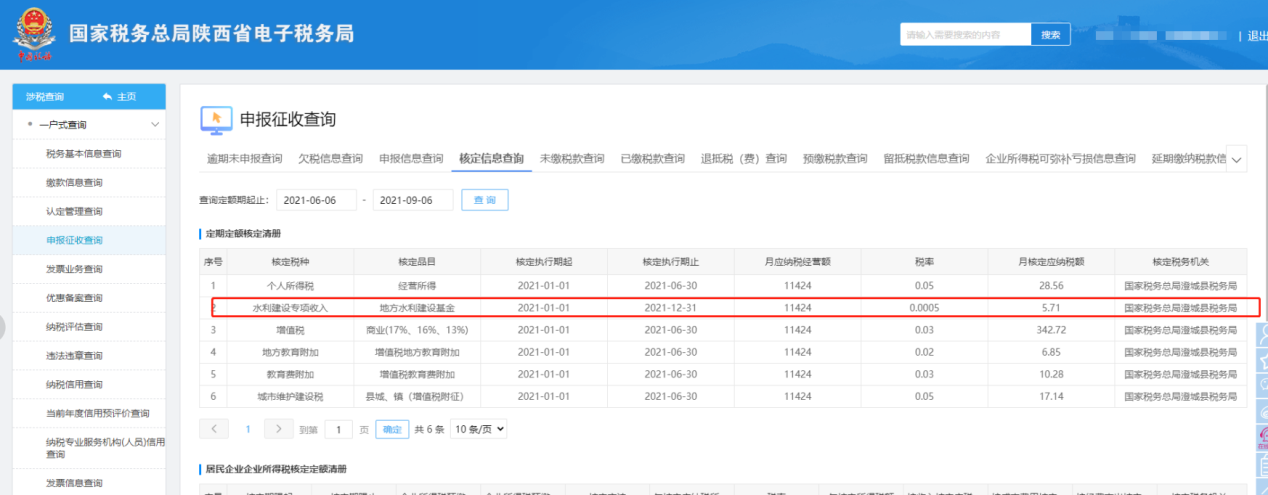The width and height of the screenshot is (1268, 495).
Task: Click 月核定应纳税额 column header
Action: coord(1051,262)
